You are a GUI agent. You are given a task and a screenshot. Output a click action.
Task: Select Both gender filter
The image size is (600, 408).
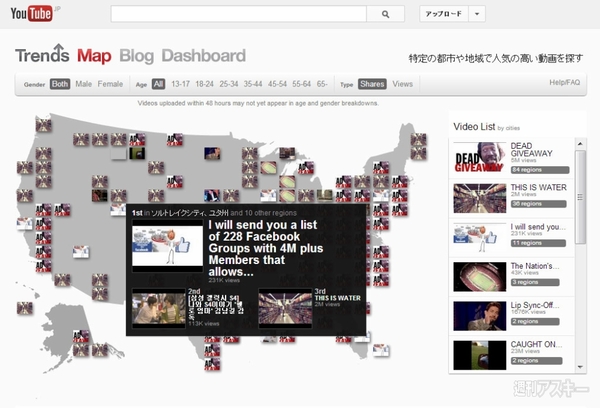pos(60,84)
